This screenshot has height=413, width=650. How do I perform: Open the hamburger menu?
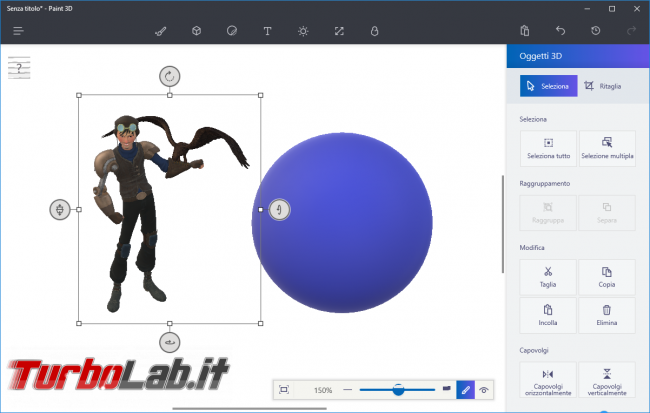(18, 31)
